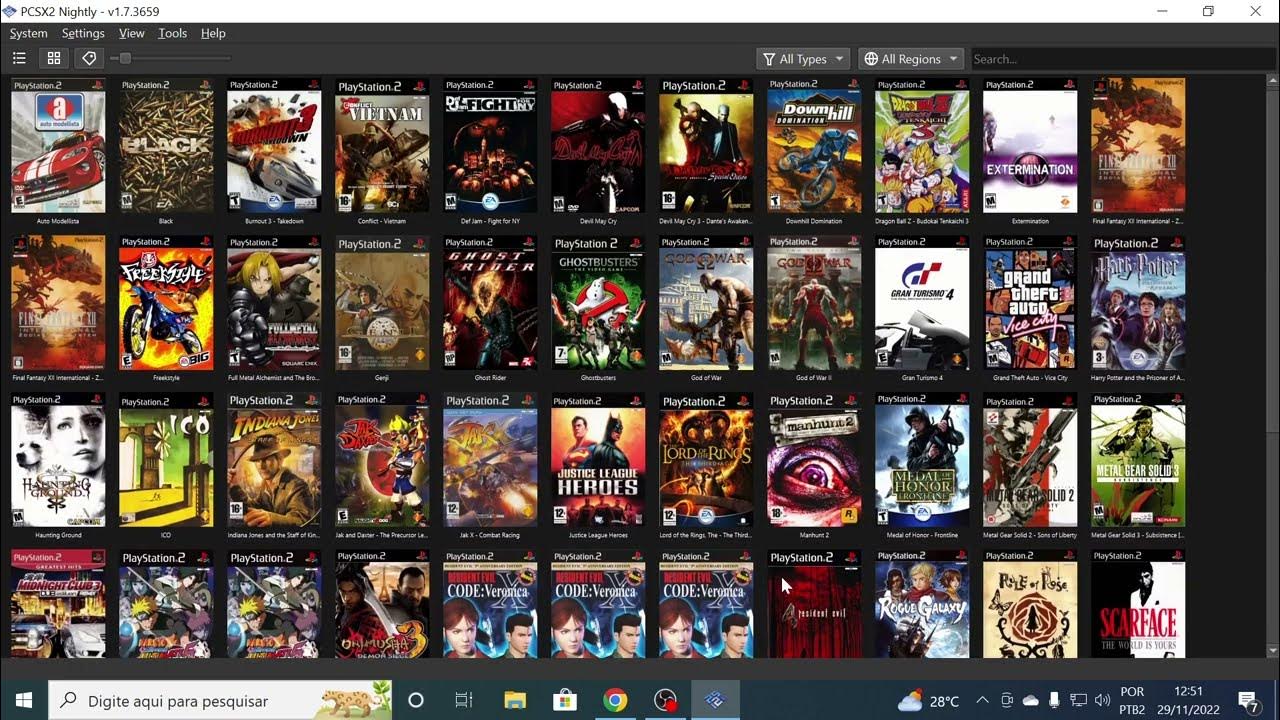
Task: Switch to game grid view
Action: [x=54, y=59]
